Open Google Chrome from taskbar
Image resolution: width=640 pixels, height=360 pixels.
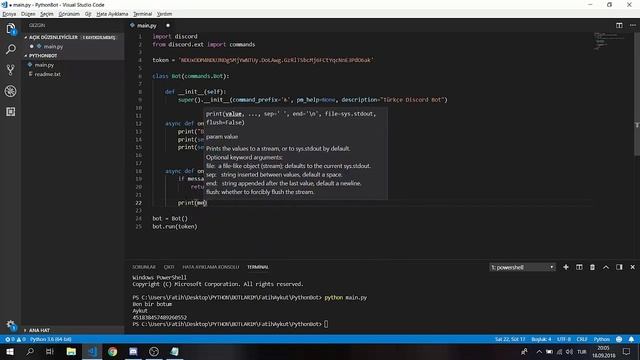point(113,351)
